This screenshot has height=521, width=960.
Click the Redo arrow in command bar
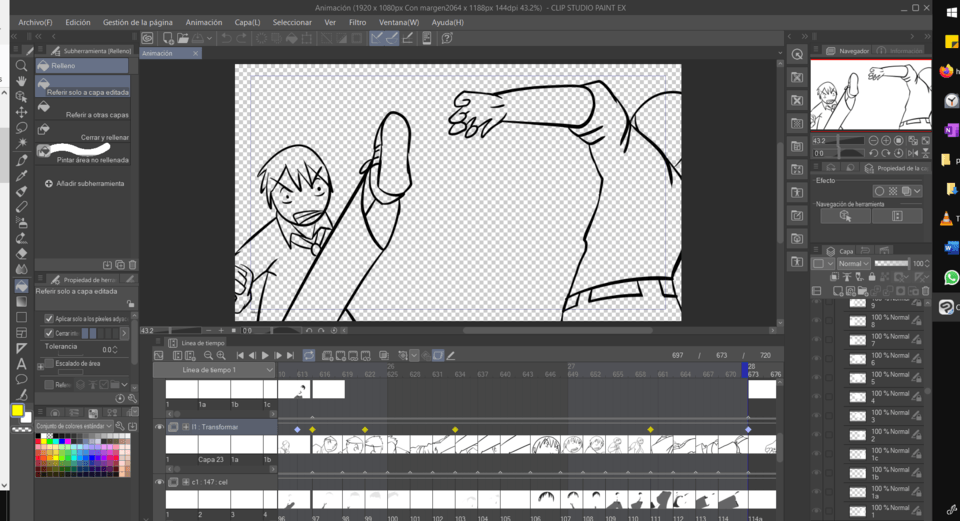point(242,38)
